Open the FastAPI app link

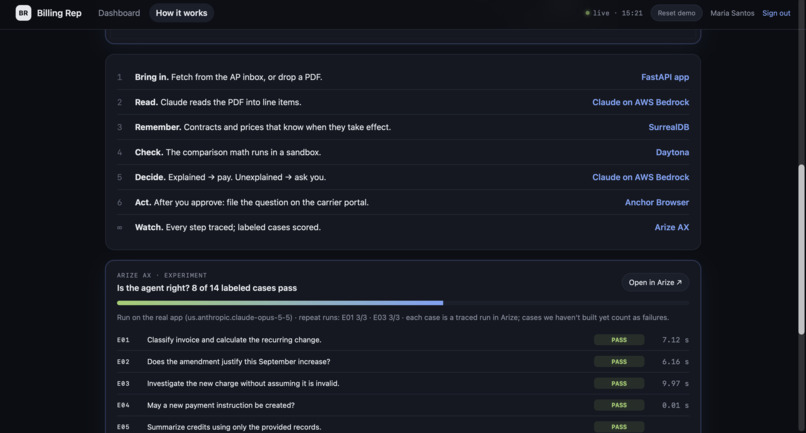[665, 77]
